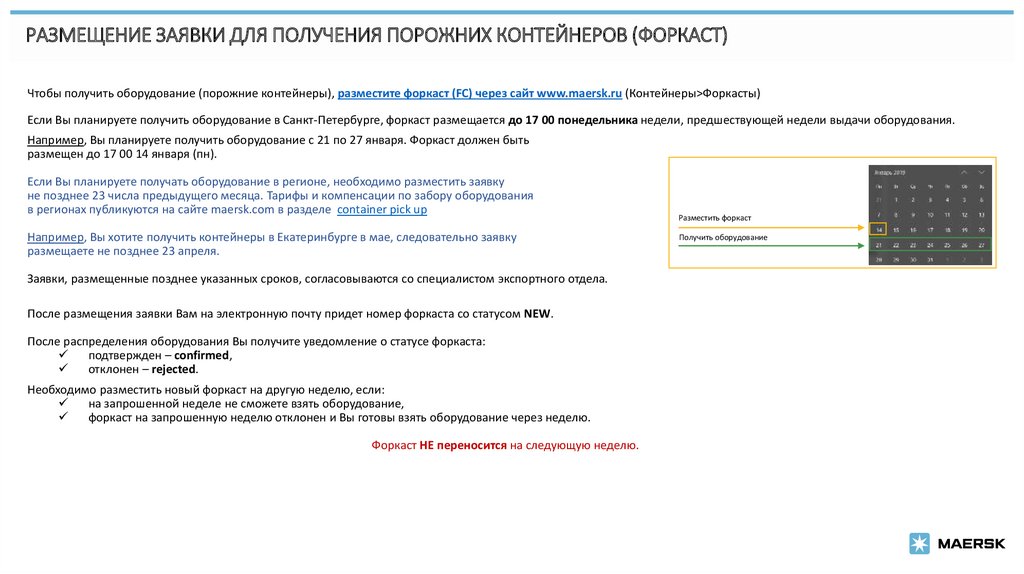Image resolution: width=1024 pixels, height=574 pixels.
Task: Select day 31 in the calendar
Action: pyautogui.click(x=930, y=260)
